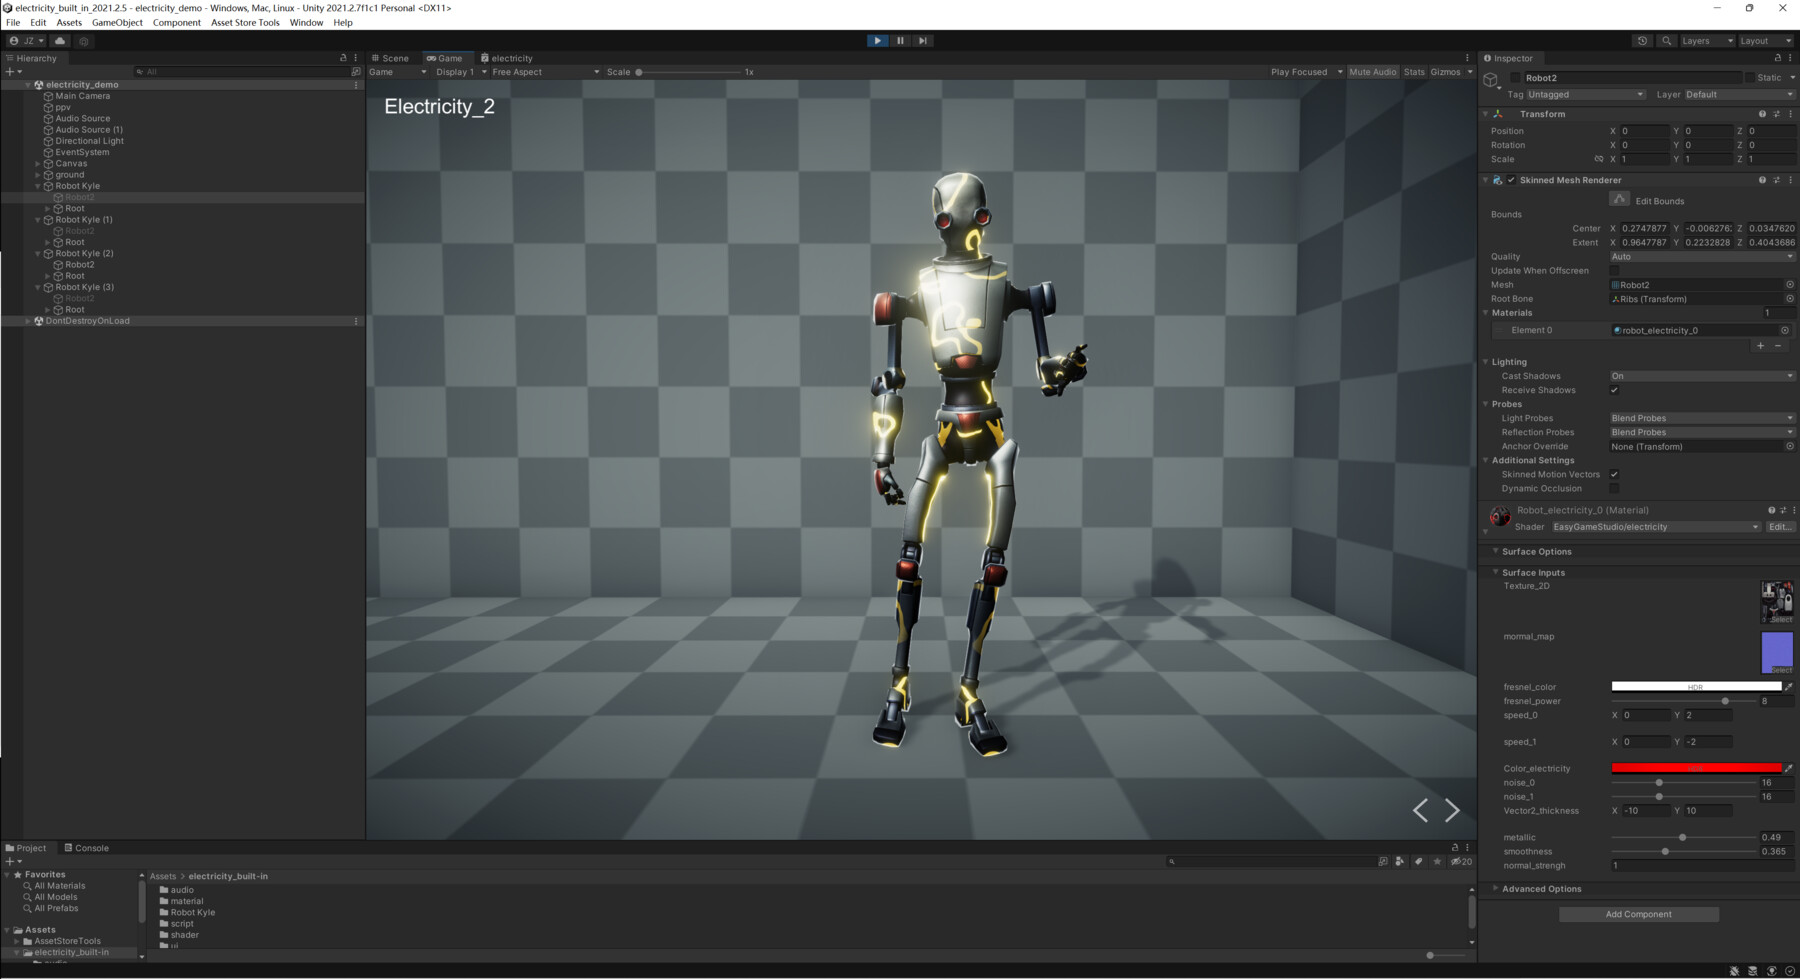The width and height of the screenshot is (1800, 979).
Task: Open the undo history icon
Action: (x=1642, y=41)
